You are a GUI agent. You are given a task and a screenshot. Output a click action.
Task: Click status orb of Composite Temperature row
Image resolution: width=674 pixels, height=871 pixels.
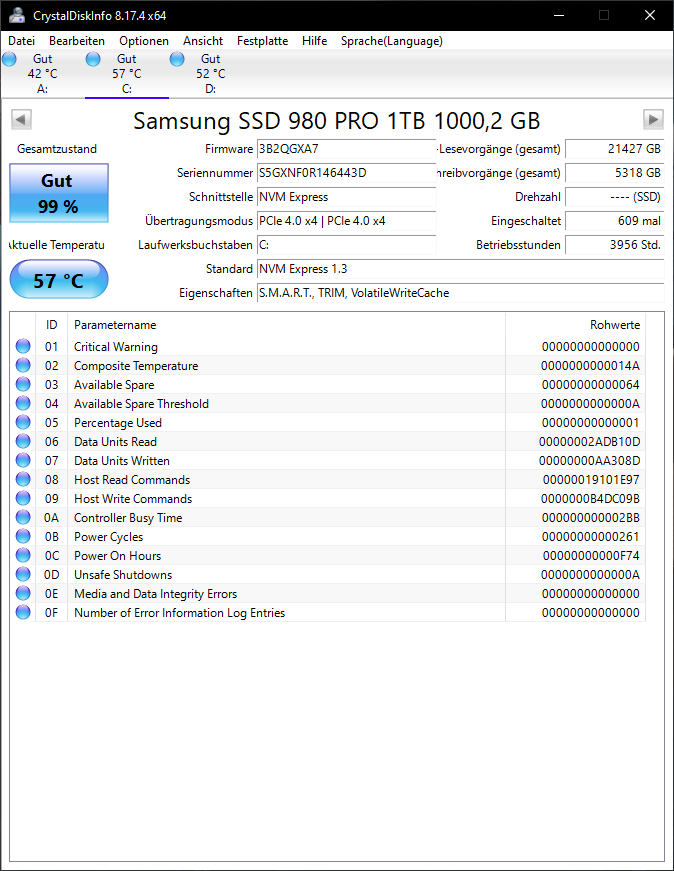[x=23, y=365]
